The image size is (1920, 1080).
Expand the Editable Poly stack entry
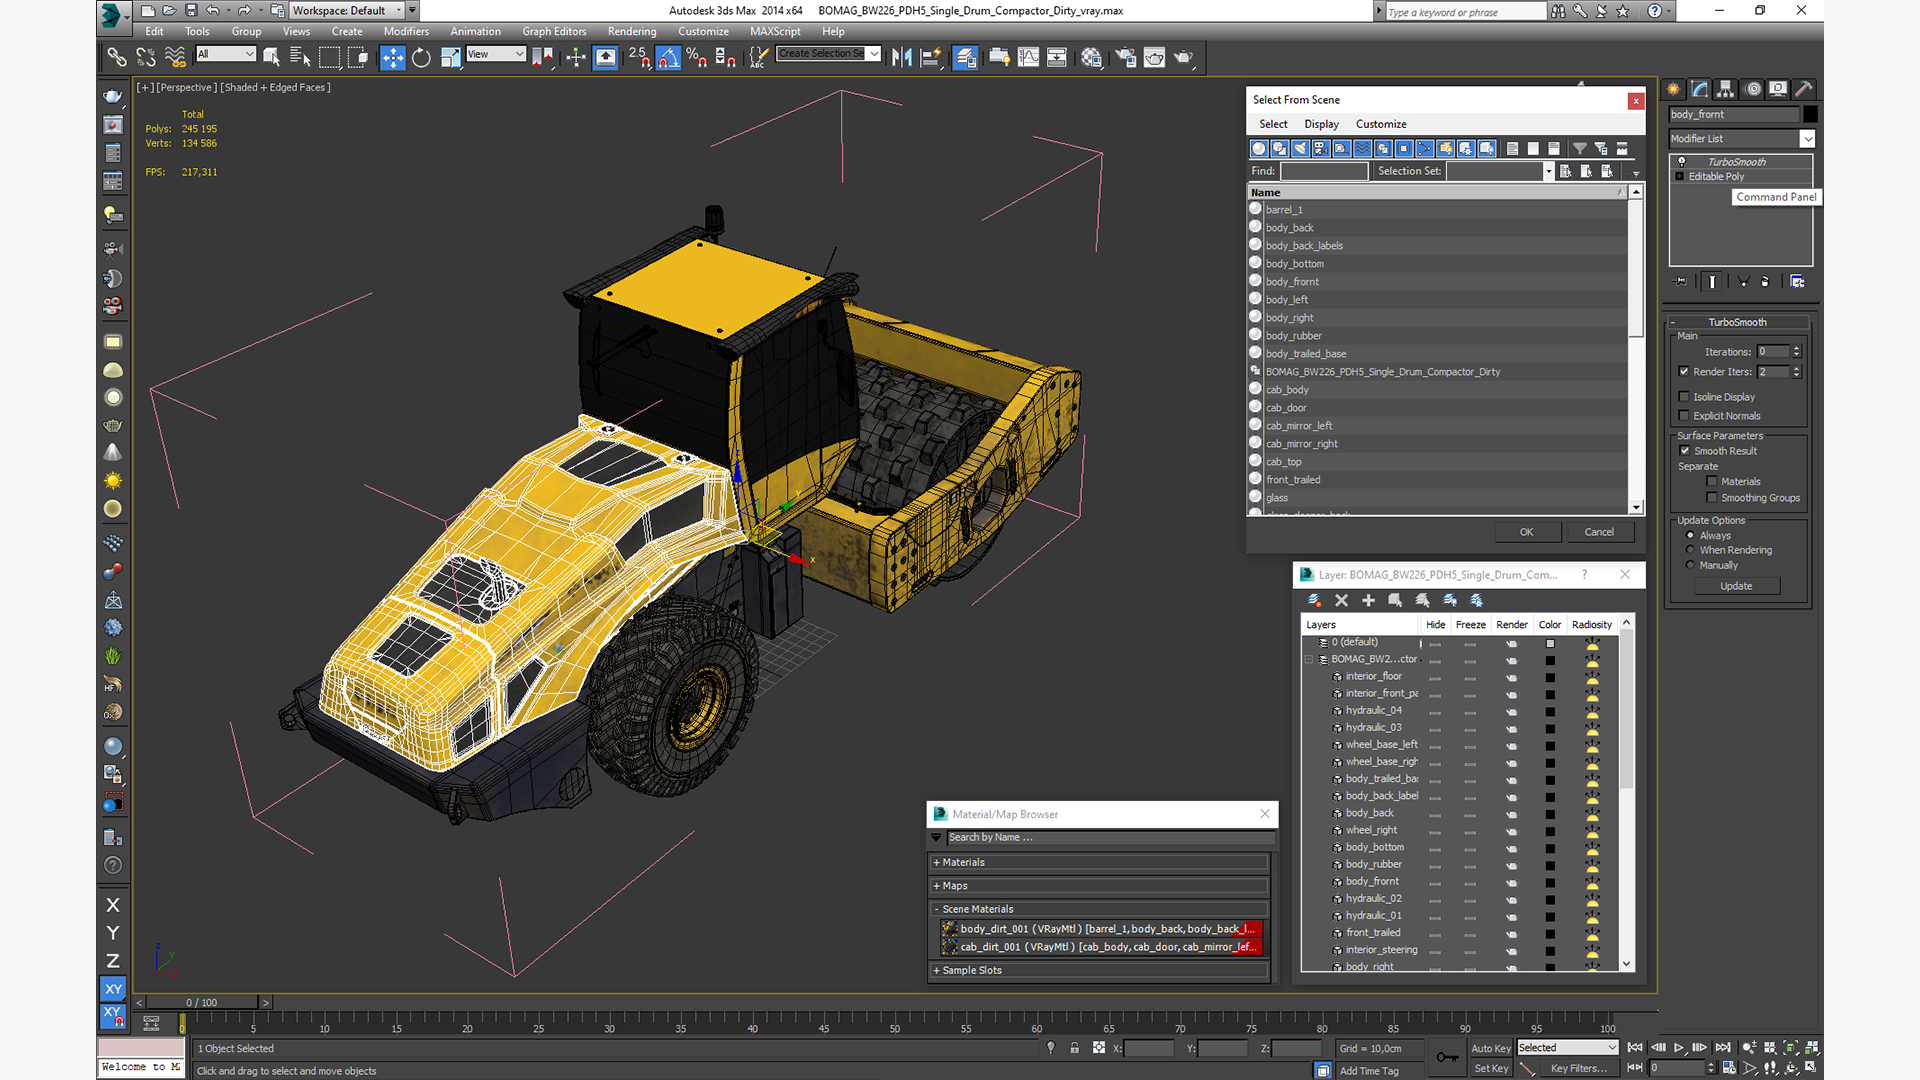[1680, 177]
